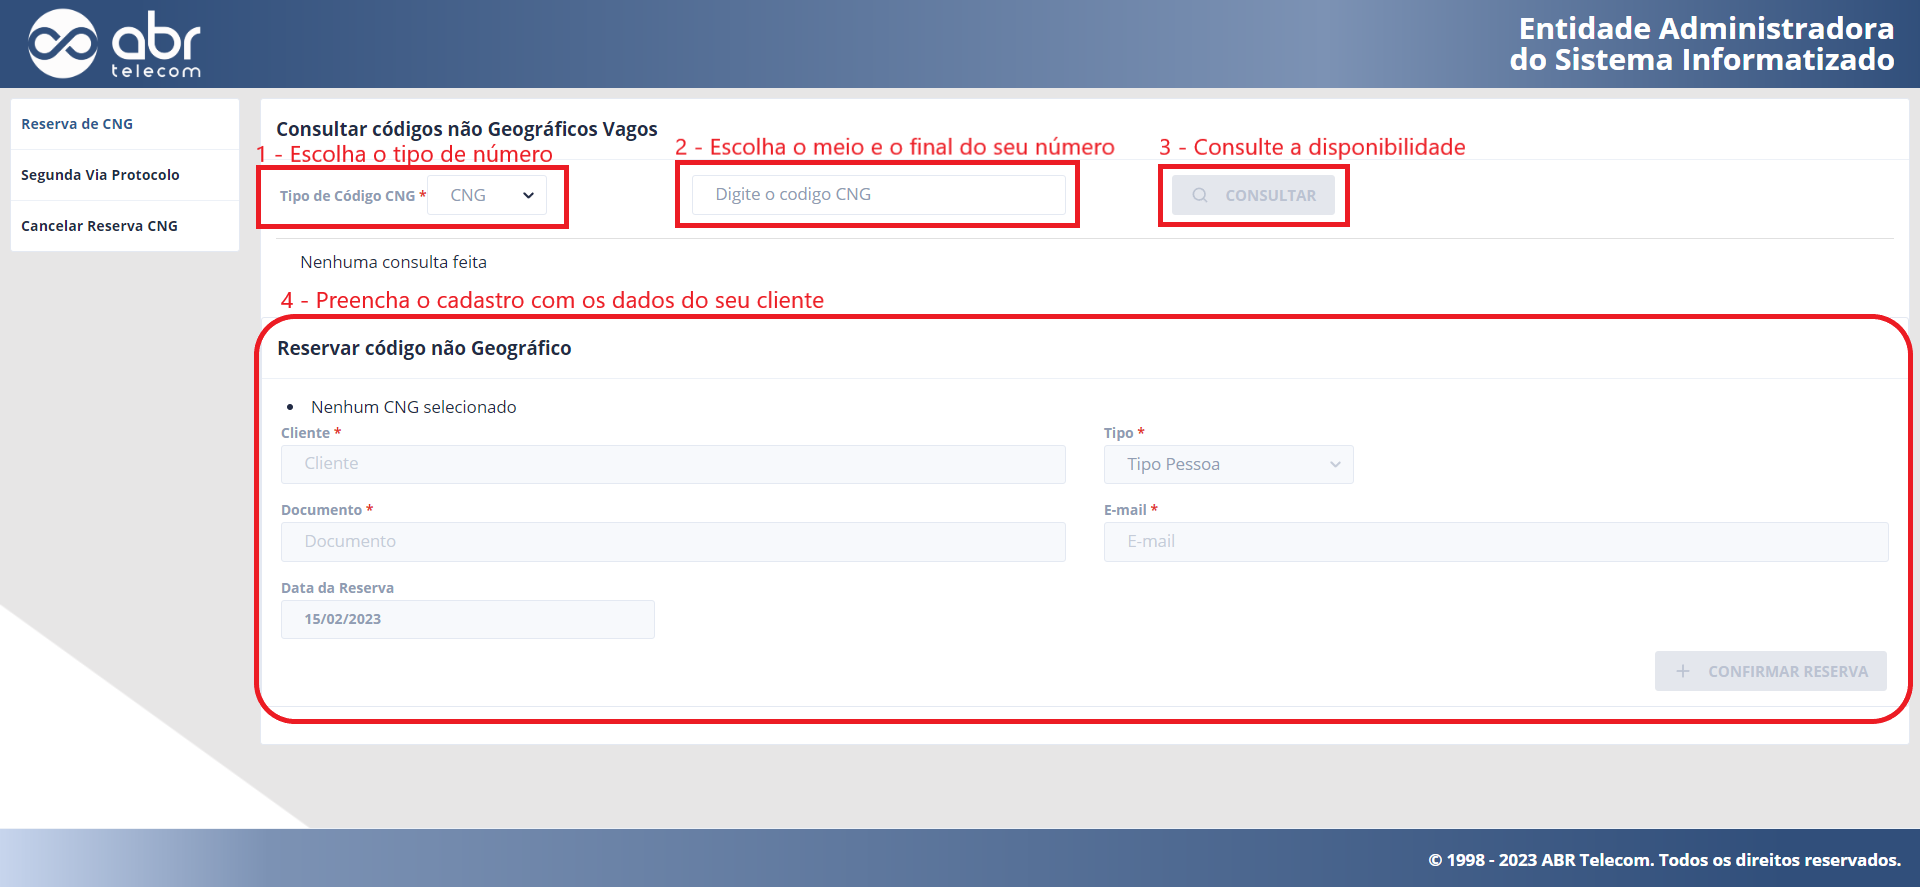Click the Nenhuma consulta feita message

(x=393, y=262)
